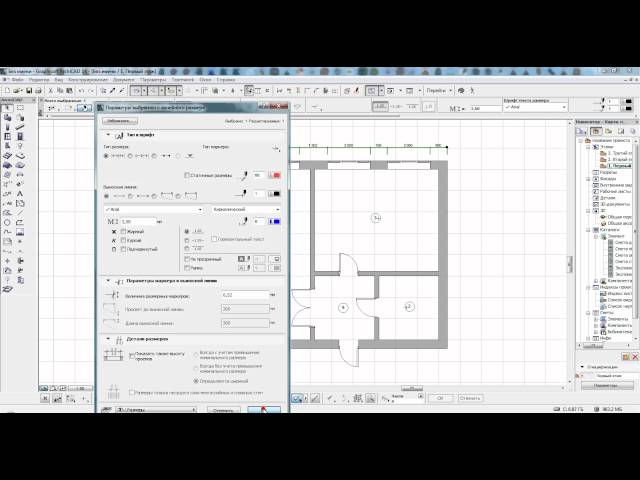
Task: Open the Вид menu
Action: click(59, 80)
